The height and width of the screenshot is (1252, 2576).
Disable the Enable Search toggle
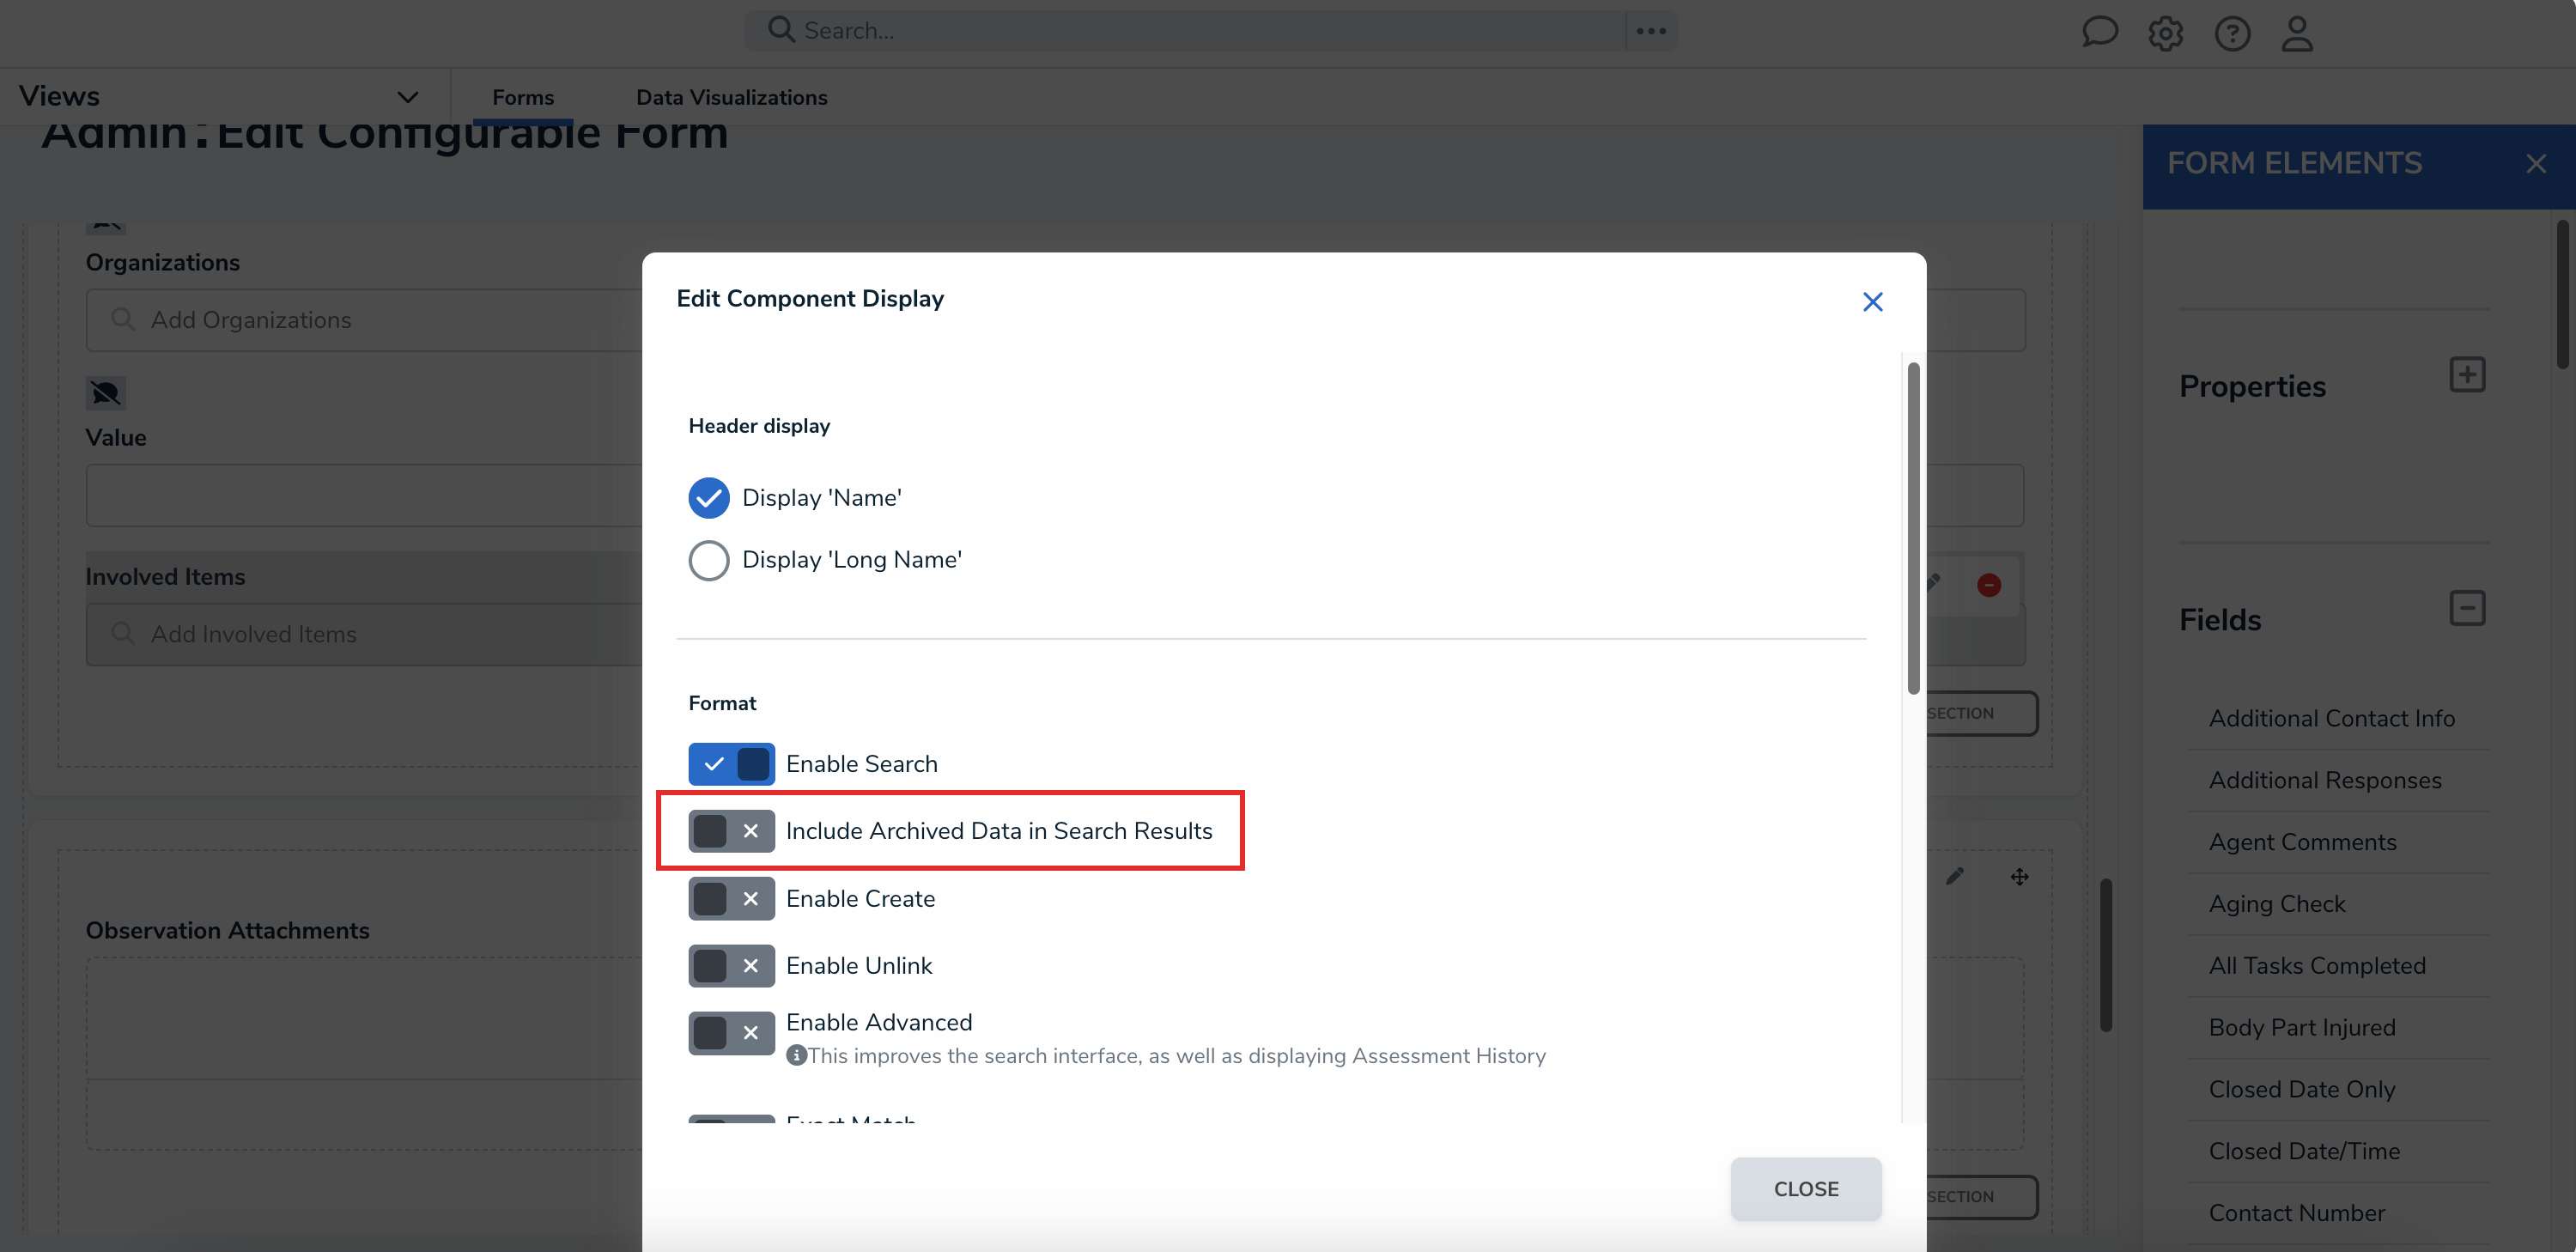(731, 763)
